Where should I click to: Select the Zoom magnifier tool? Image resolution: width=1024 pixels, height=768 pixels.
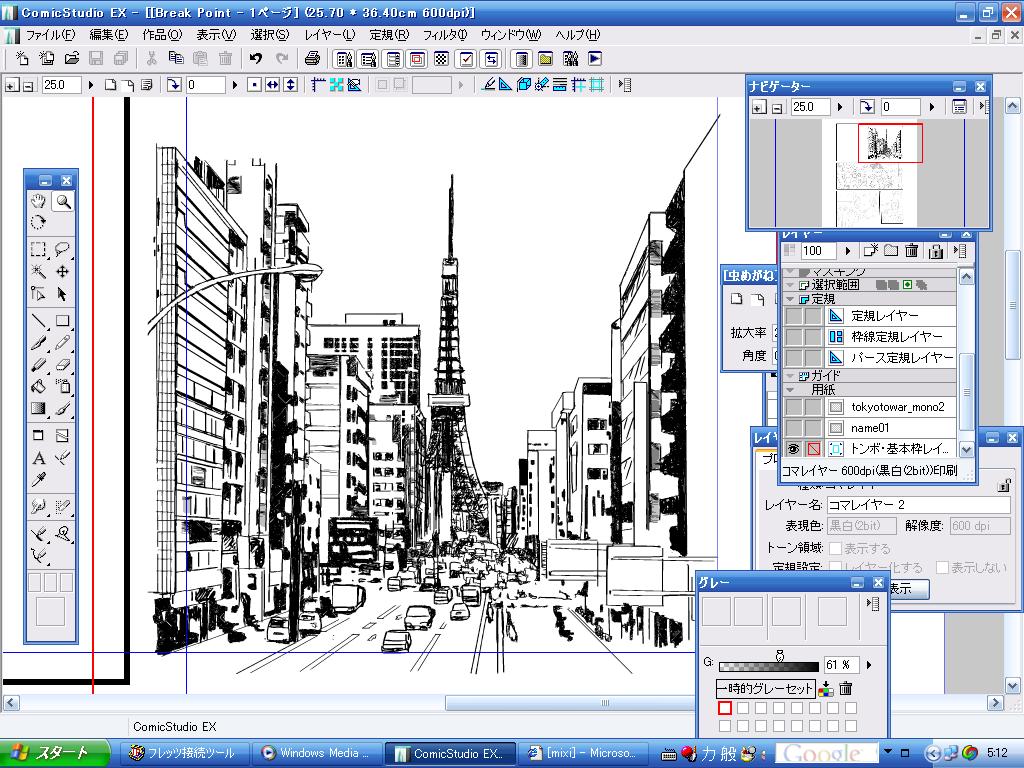tap(63, 201)
